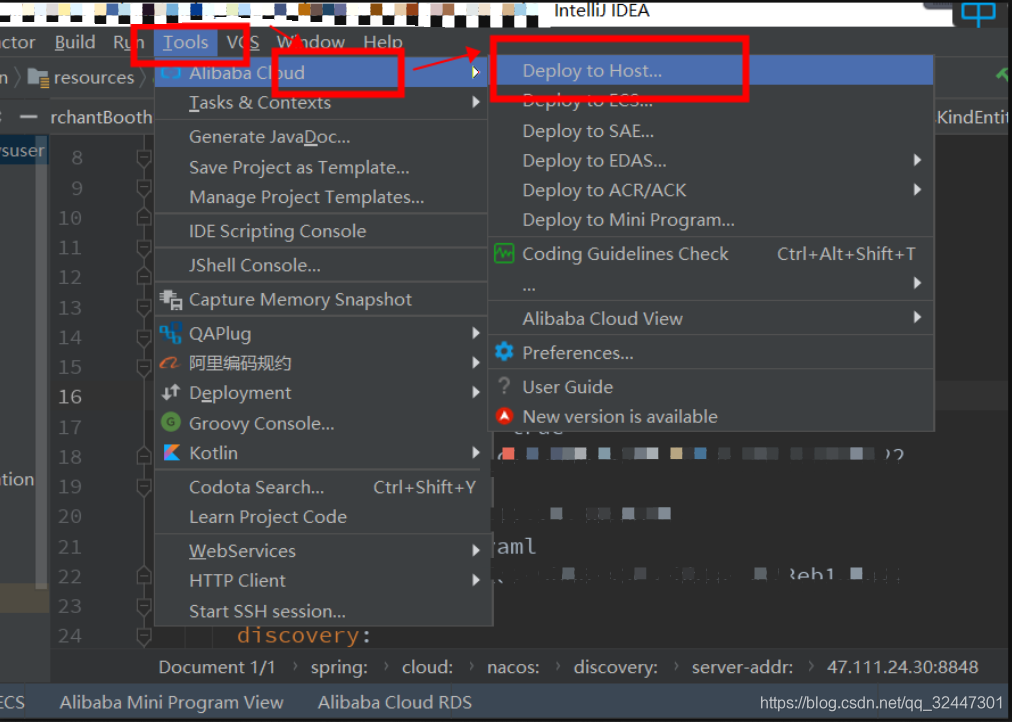Image resolution: width=1012 pixels, height=722 pixels.
Task: Expand the Alibaba Cloud View submenu arrow
Action: click(x=917, y=317)
